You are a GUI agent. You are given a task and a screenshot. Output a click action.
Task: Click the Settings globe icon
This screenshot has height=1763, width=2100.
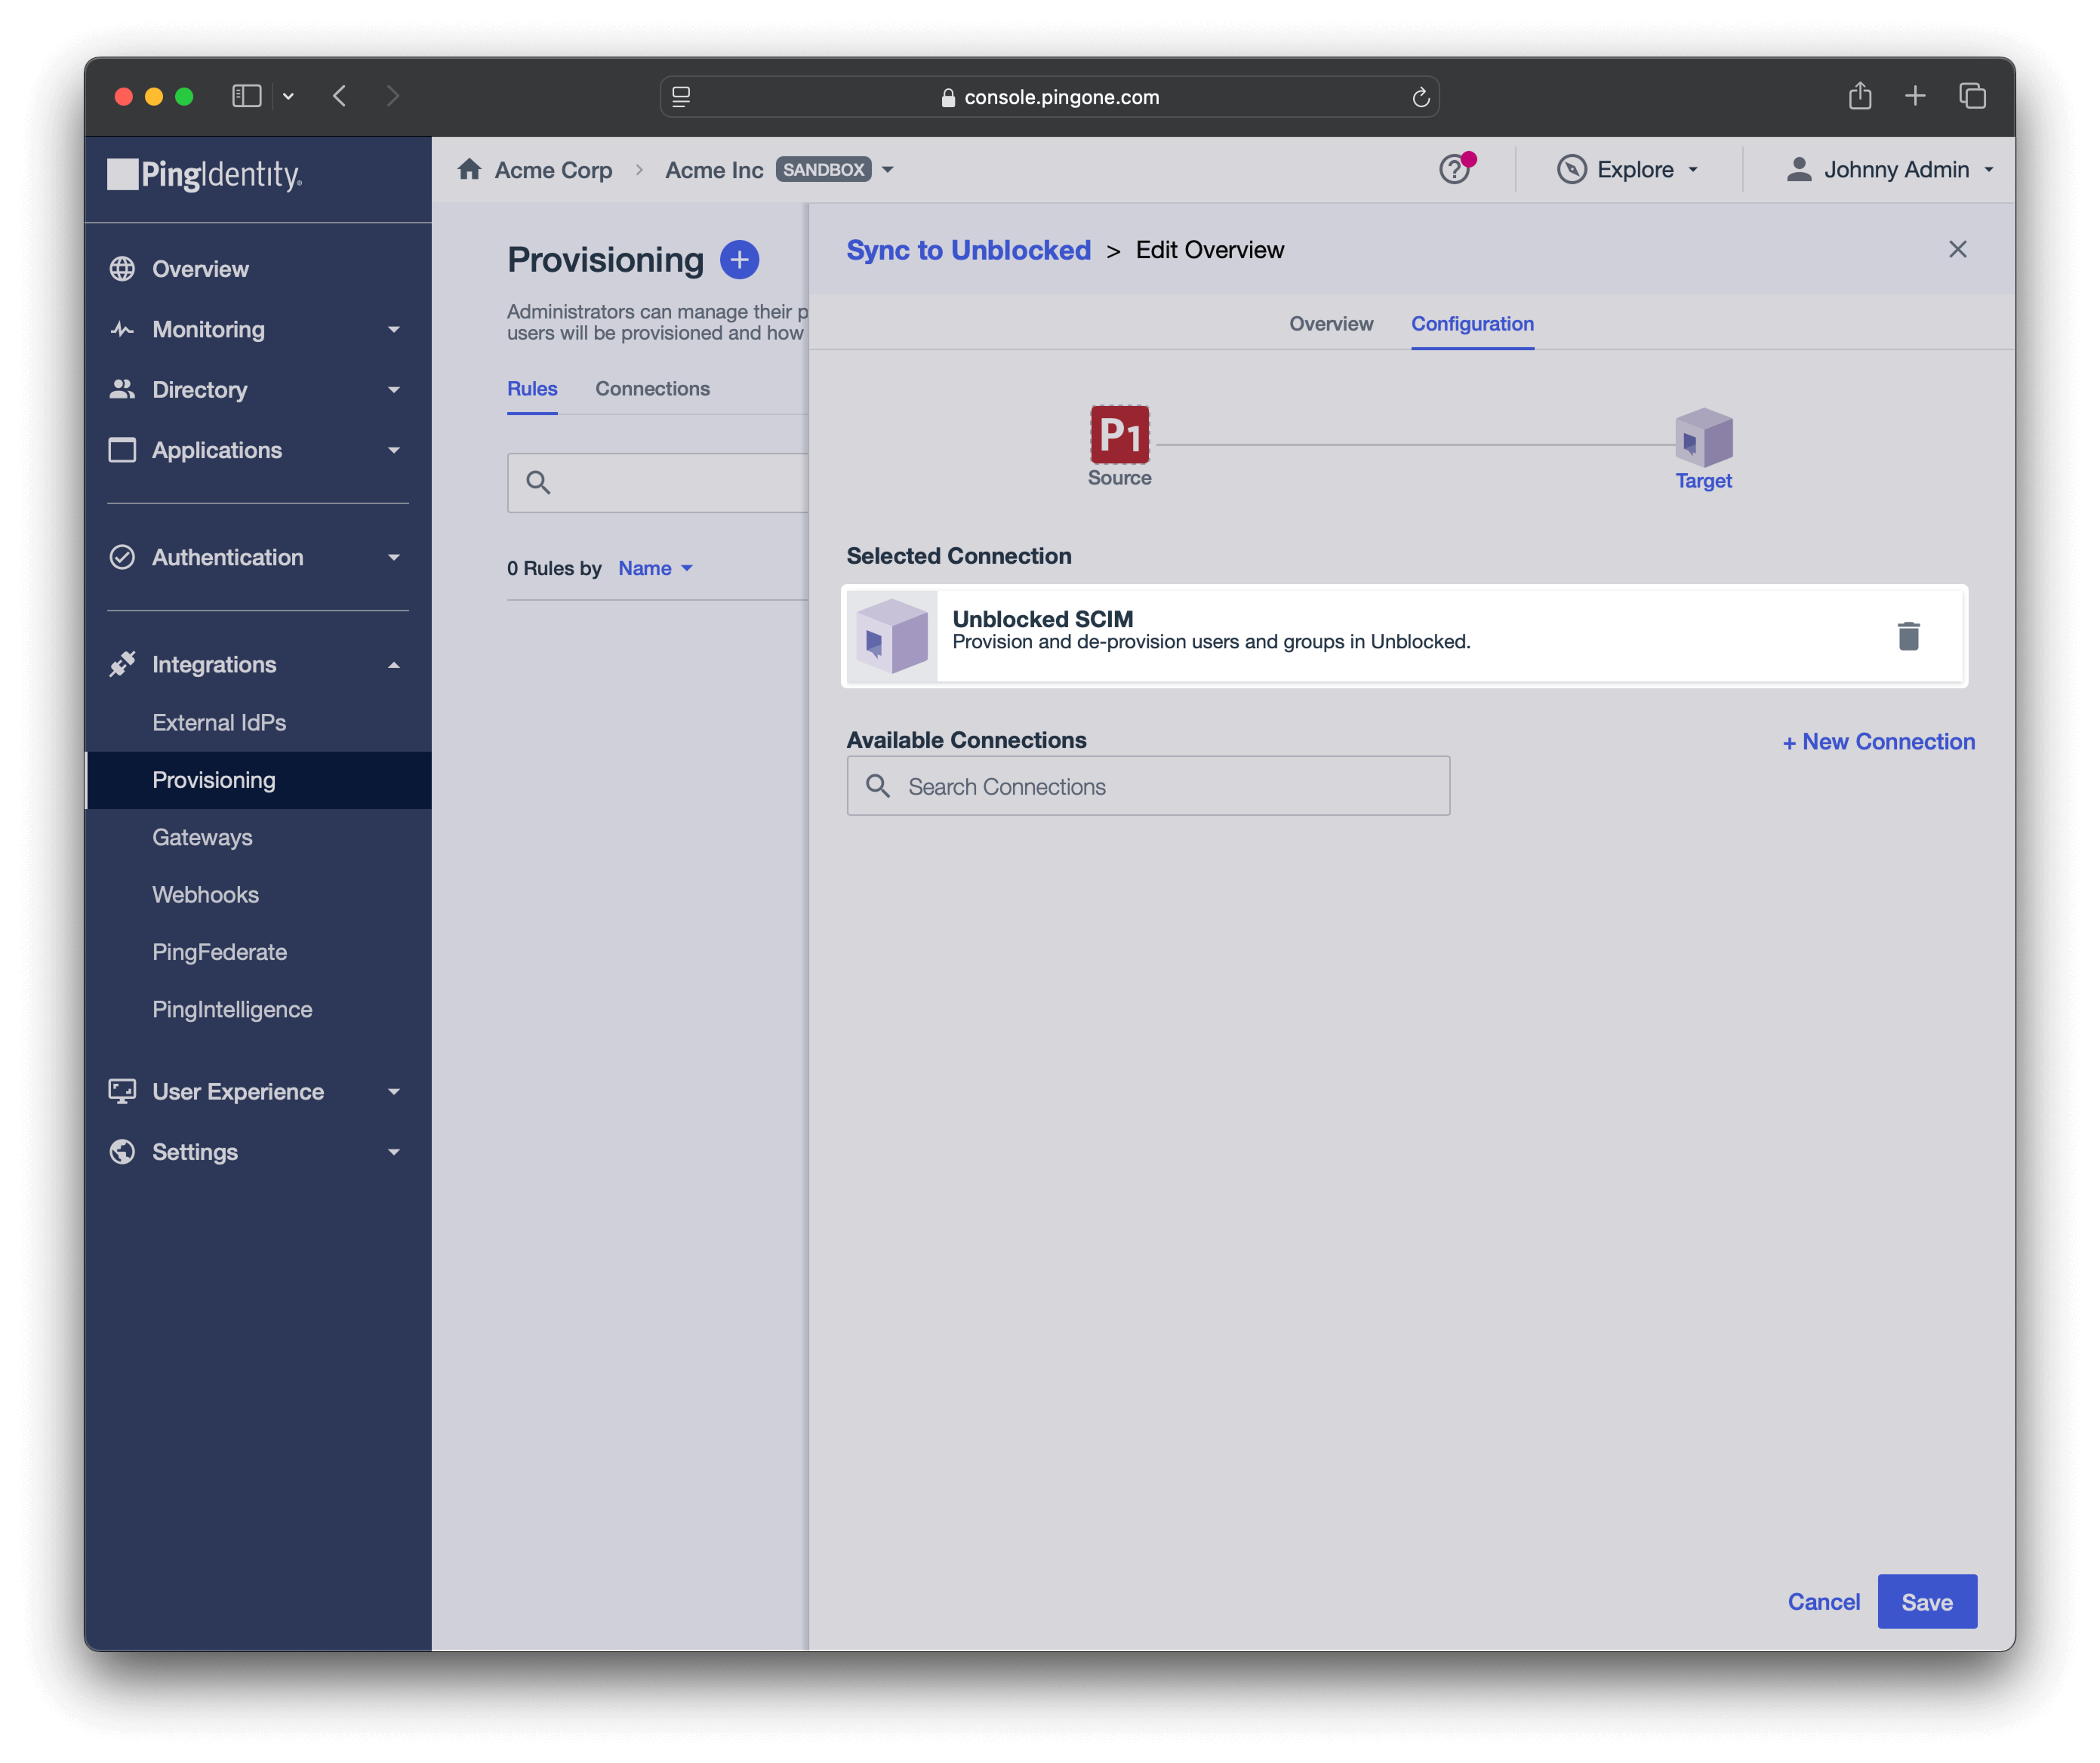click(x=122, y=1152)
